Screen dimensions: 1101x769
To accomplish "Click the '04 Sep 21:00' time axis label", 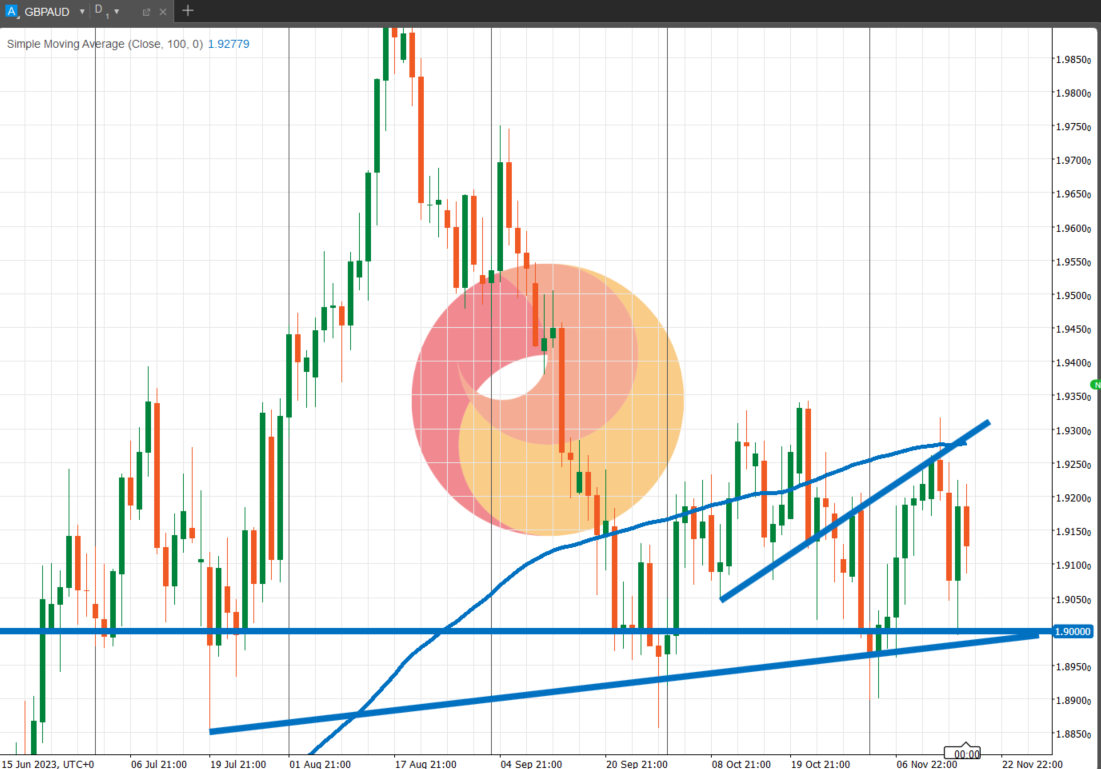I will tap(531, 763).
